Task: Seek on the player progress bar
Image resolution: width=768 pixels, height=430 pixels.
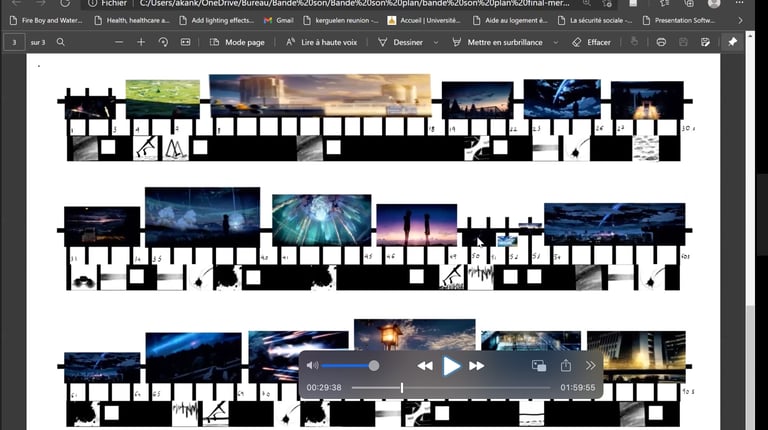Action: click(451, 387)
